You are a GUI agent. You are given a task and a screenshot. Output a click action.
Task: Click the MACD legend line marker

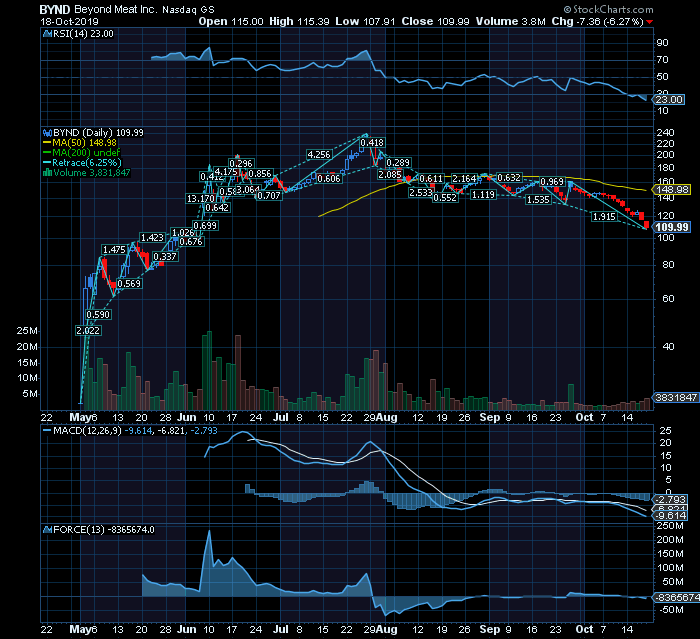click(x=47, y=431)
